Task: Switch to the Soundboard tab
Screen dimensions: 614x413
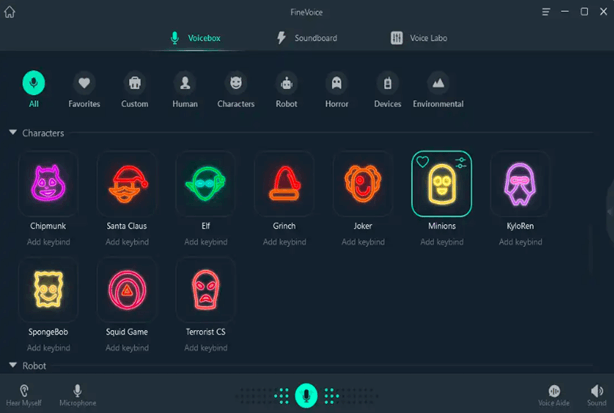Action: coord(306,38)
